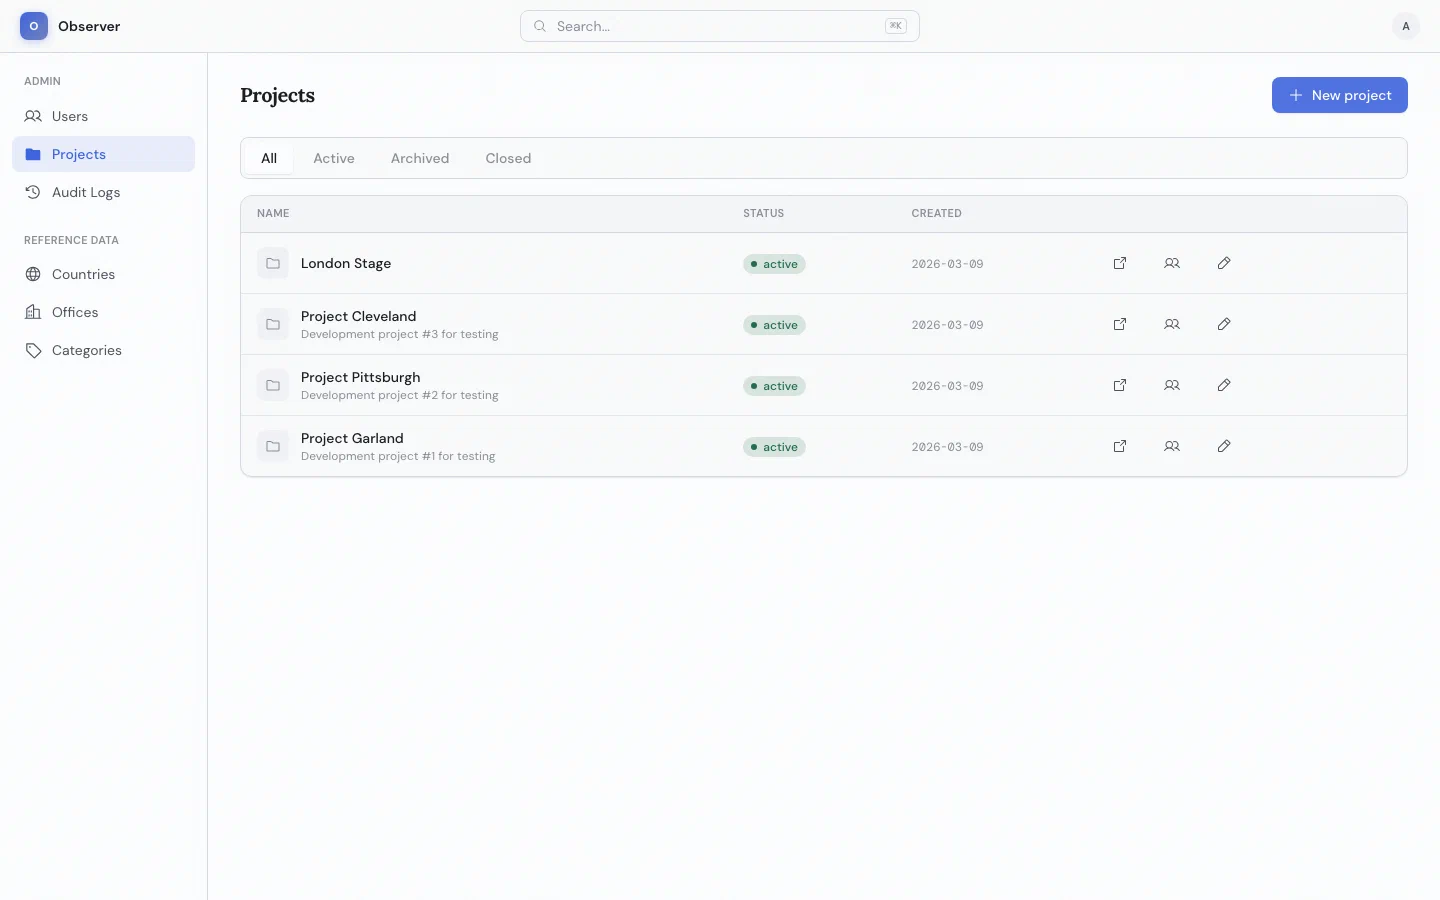Click the Observer logo icon
This screenshot has width=1440, height=900.
point(34,26)
